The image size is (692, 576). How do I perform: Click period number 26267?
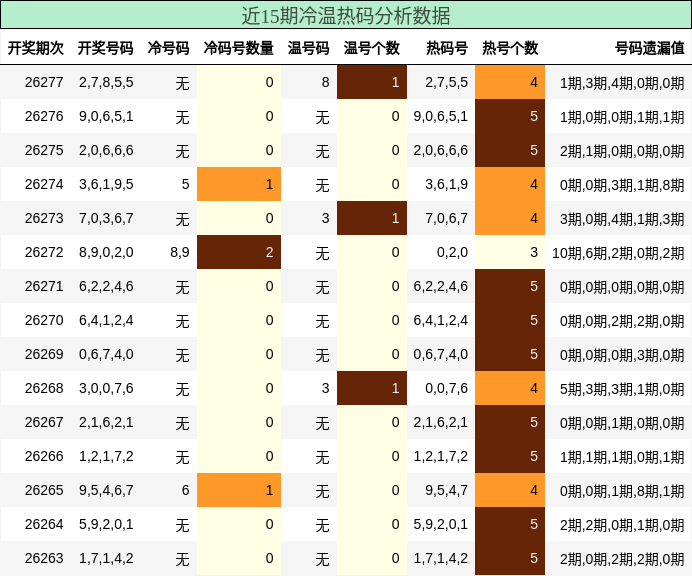[44, 422]
